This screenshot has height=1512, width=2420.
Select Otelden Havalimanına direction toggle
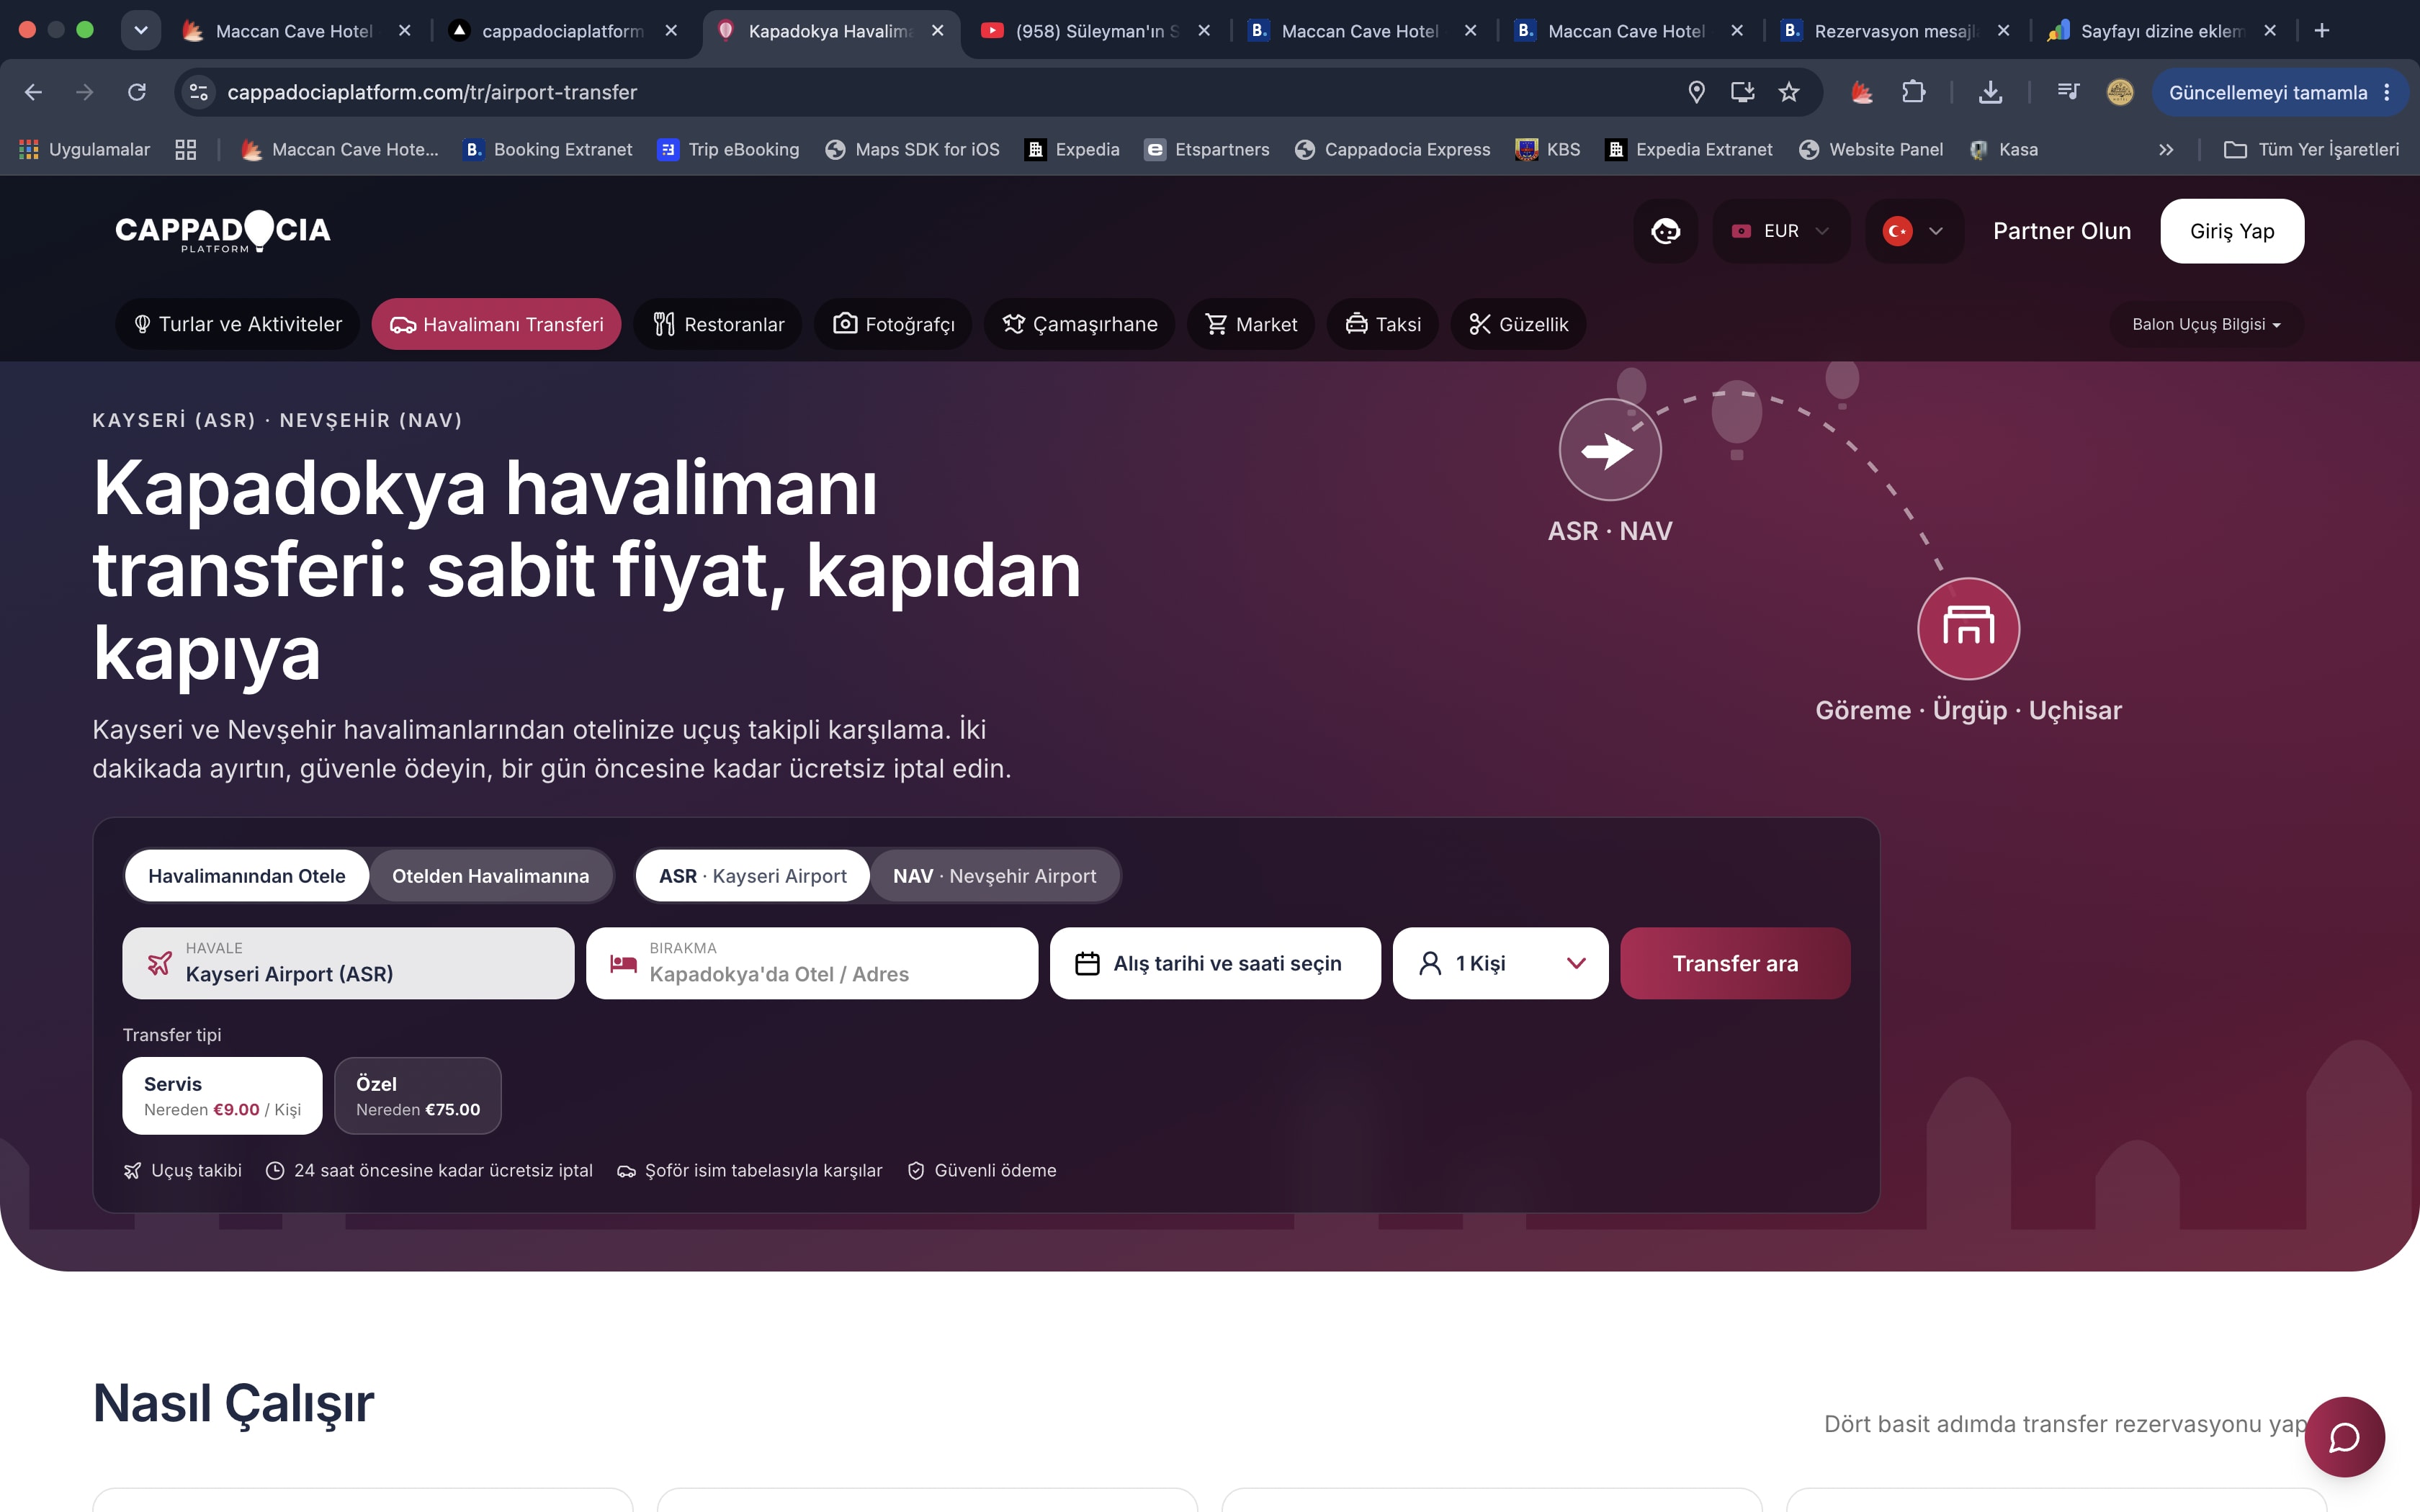coord(490,876)
